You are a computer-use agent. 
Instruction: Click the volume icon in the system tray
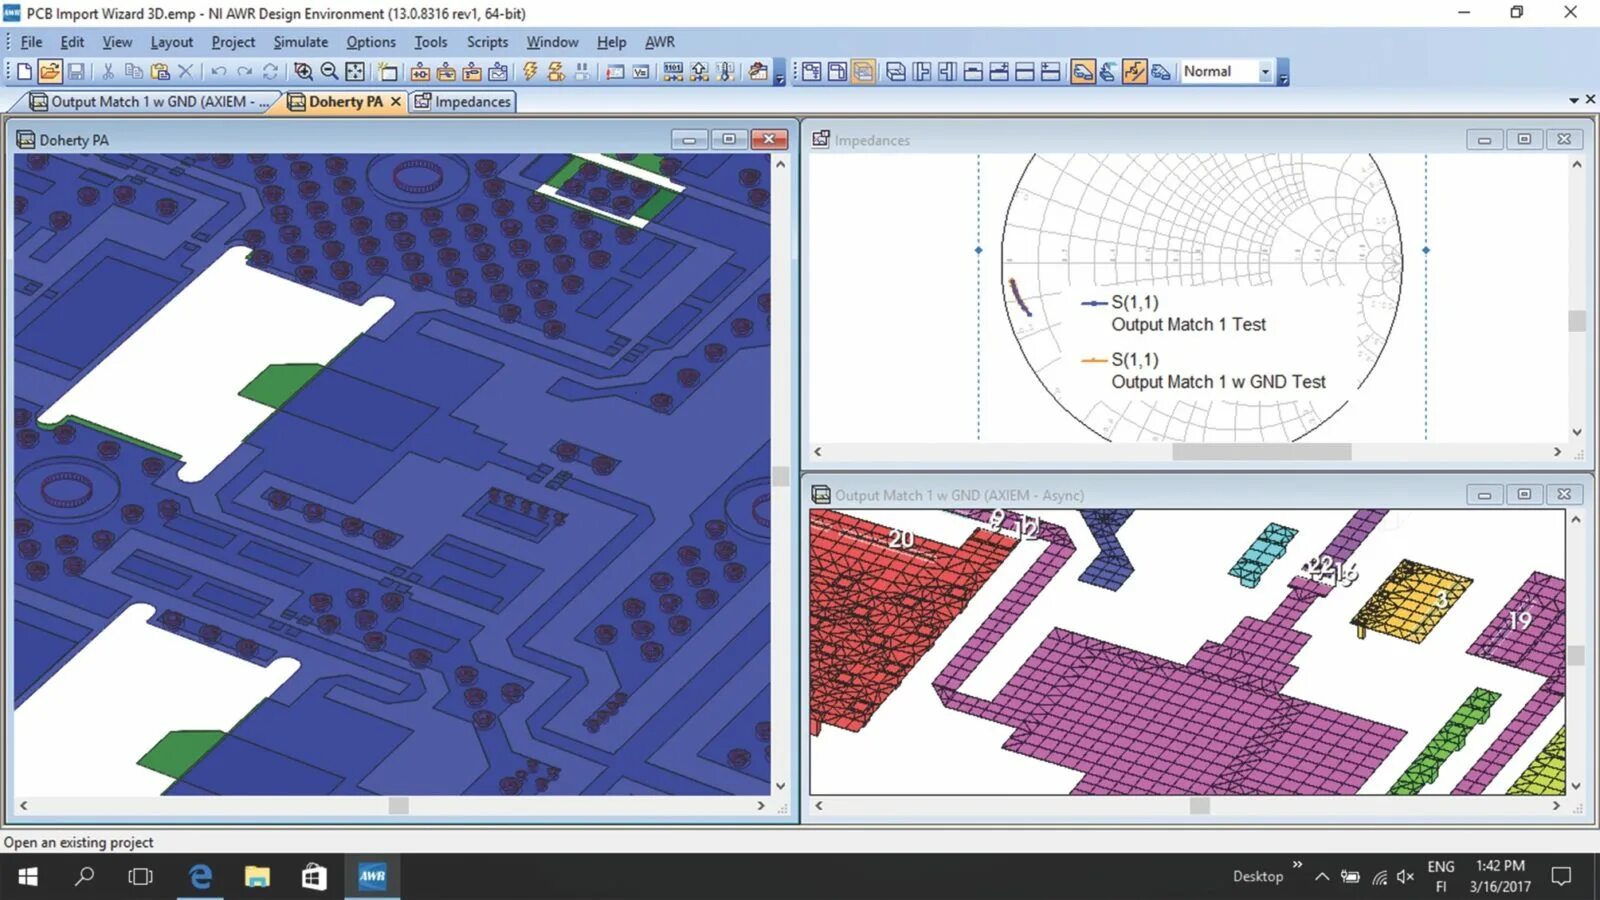point(1405,877)
